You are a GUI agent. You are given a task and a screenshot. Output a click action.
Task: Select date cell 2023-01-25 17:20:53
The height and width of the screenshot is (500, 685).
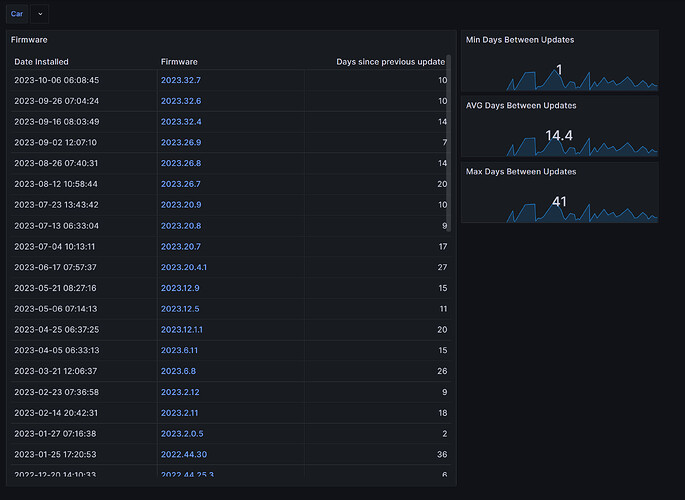(55, 455)
